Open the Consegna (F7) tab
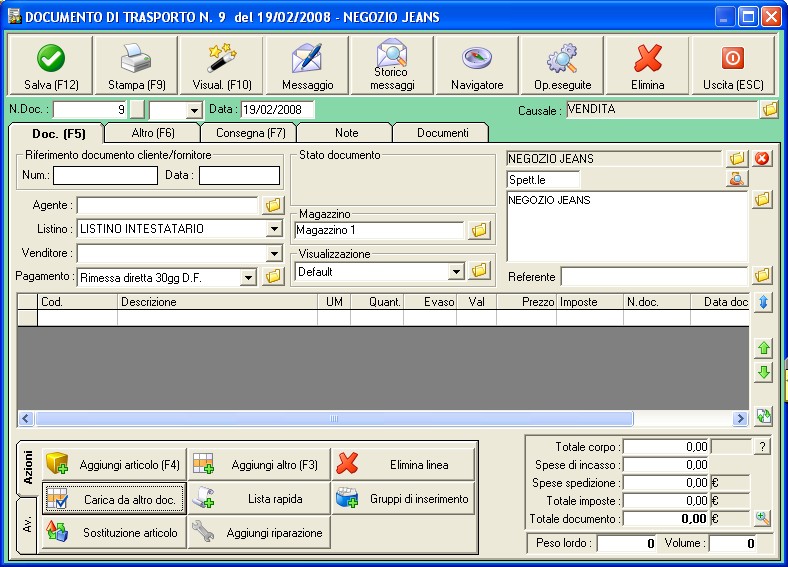The height and width of the screenshot is (567, 788). click(250, 133)
